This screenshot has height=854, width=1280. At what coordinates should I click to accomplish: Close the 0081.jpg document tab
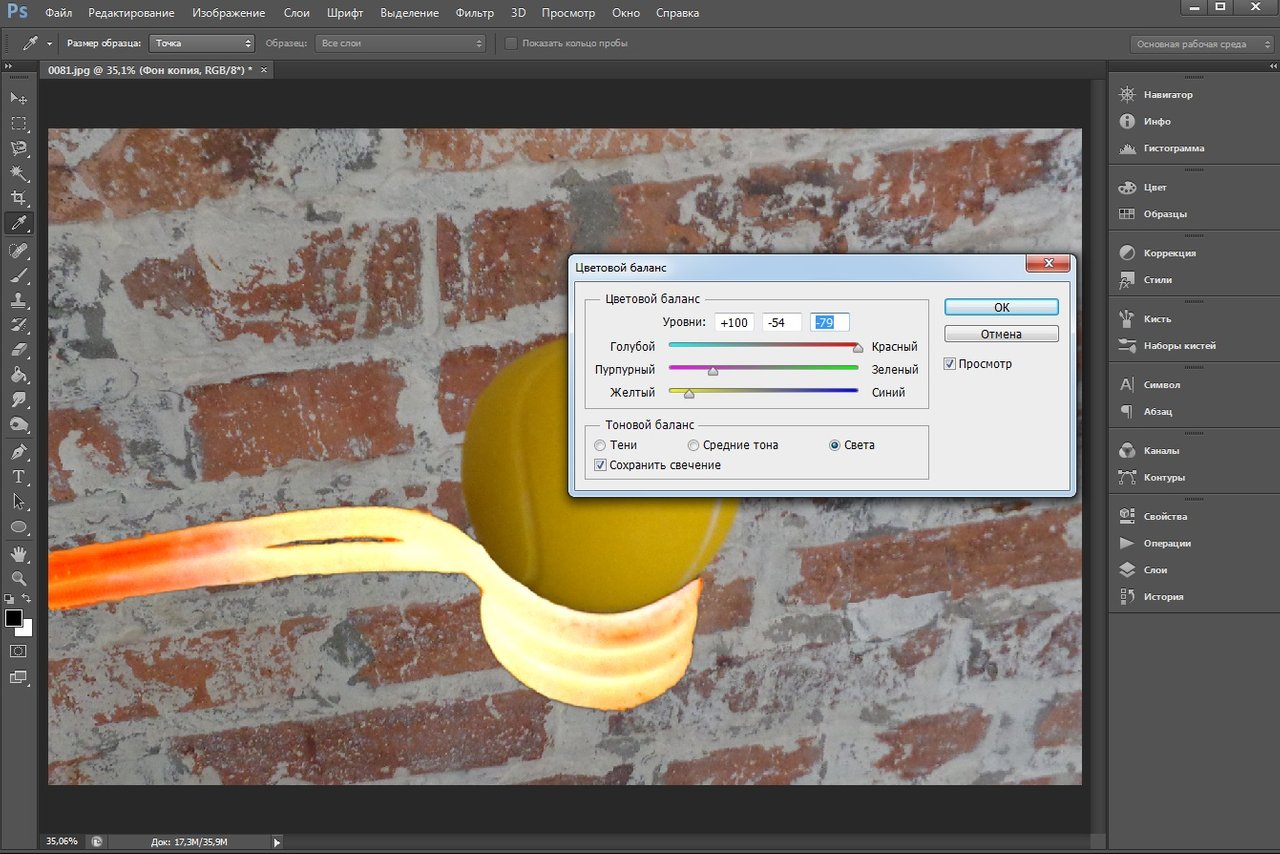(265, 70)
